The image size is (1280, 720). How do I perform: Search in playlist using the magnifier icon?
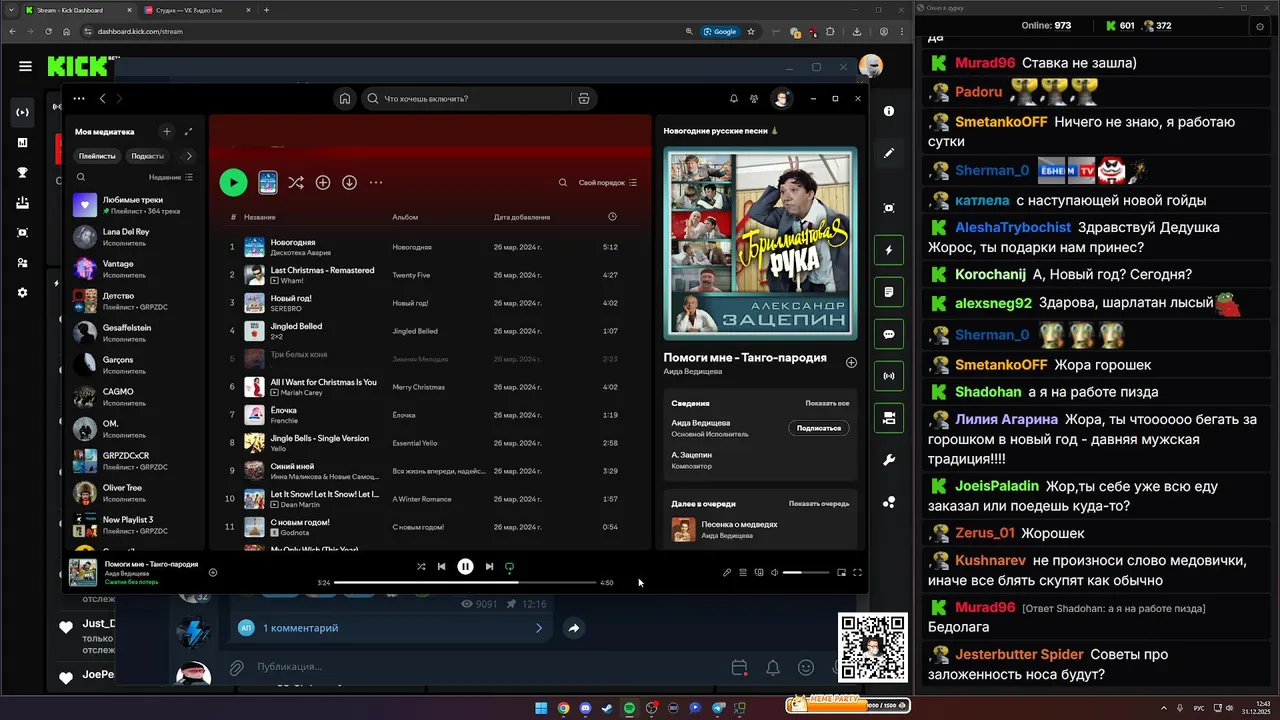(563, 182)
